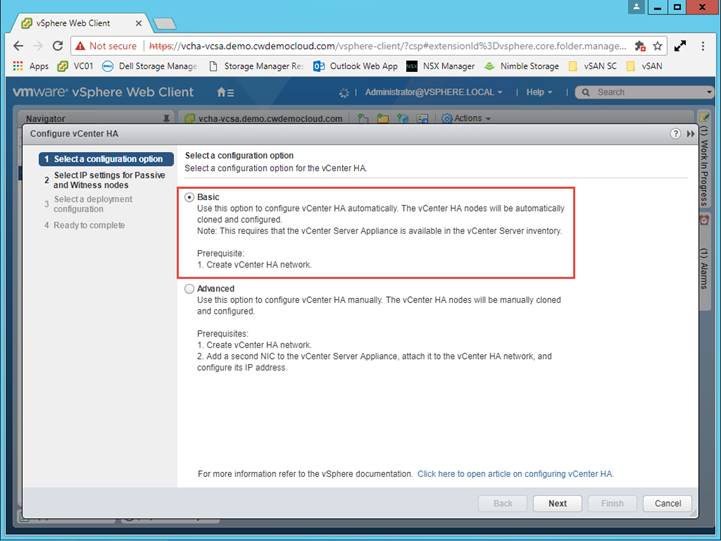Close the vSphere Web Client tab
The image size is (721, 541).
[138, 23]
